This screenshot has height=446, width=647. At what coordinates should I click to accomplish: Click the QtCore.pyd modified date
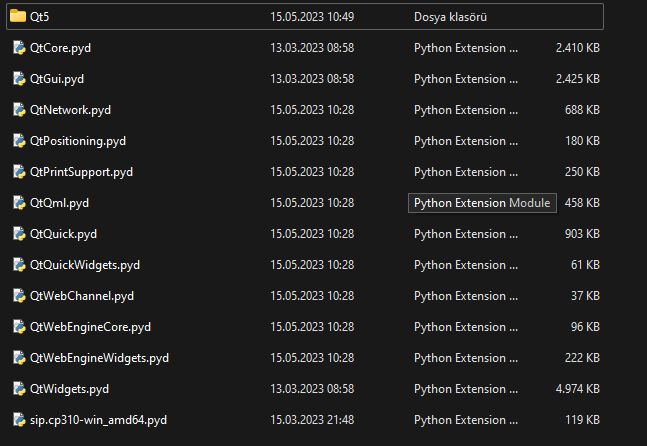point(312,48)
